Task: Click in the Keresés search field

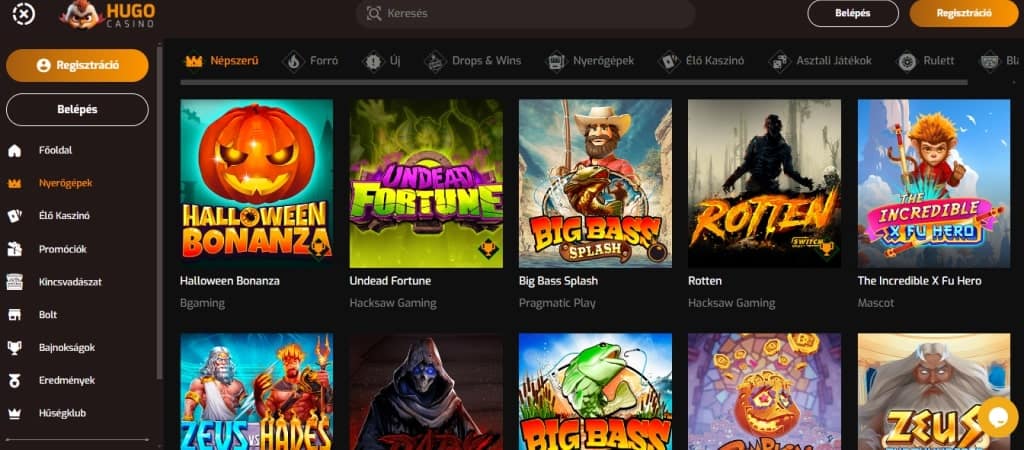Action: pyautogui.click(x=526, y=13)
